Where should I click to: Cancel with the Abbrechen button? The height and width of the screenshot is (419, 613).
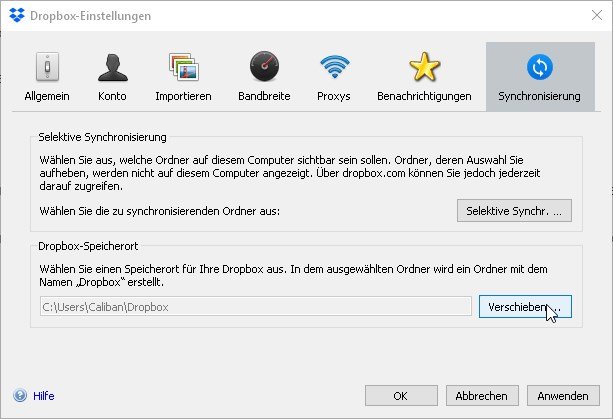point(482,396)
